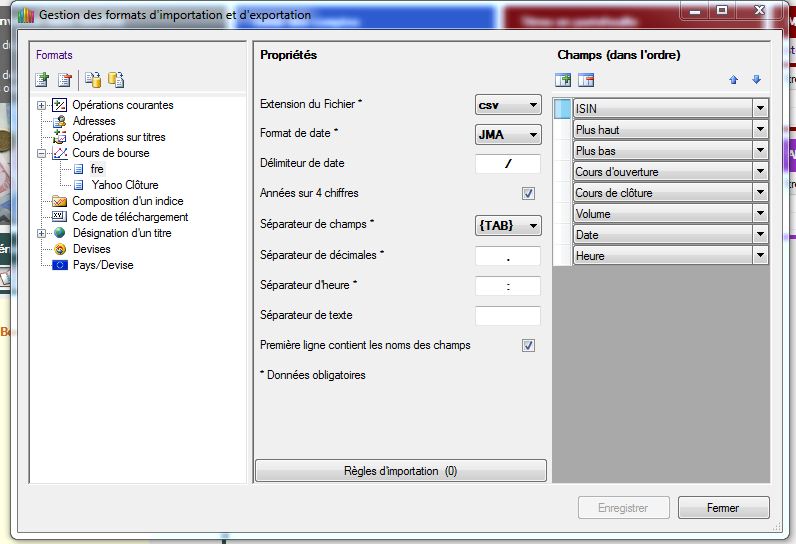This screenshot has width=796, height=544.
Task: Click the 'Séparateur de texte' input field
Action: [x=507, y=316]
